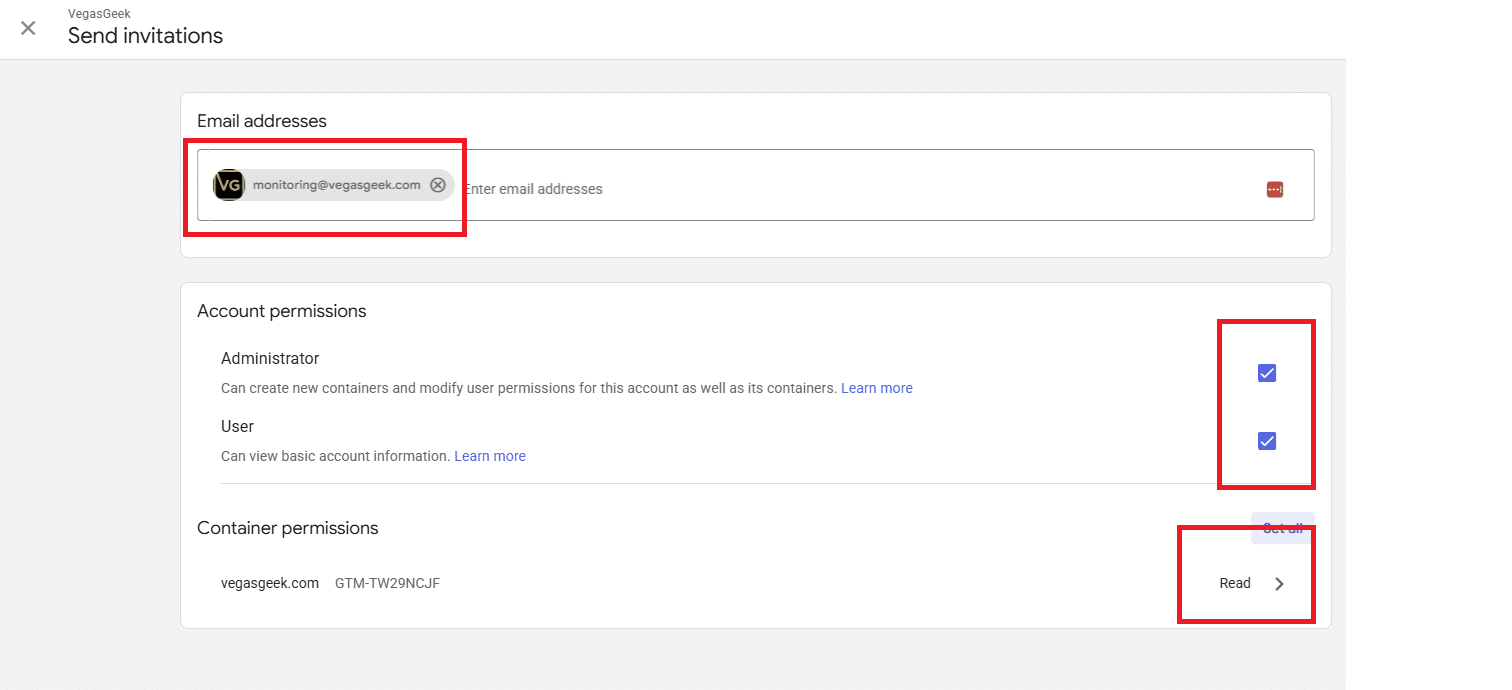The image size is (1512, 690).
Task: Click the VG avatar in the email chip
Action: point(229,185)
